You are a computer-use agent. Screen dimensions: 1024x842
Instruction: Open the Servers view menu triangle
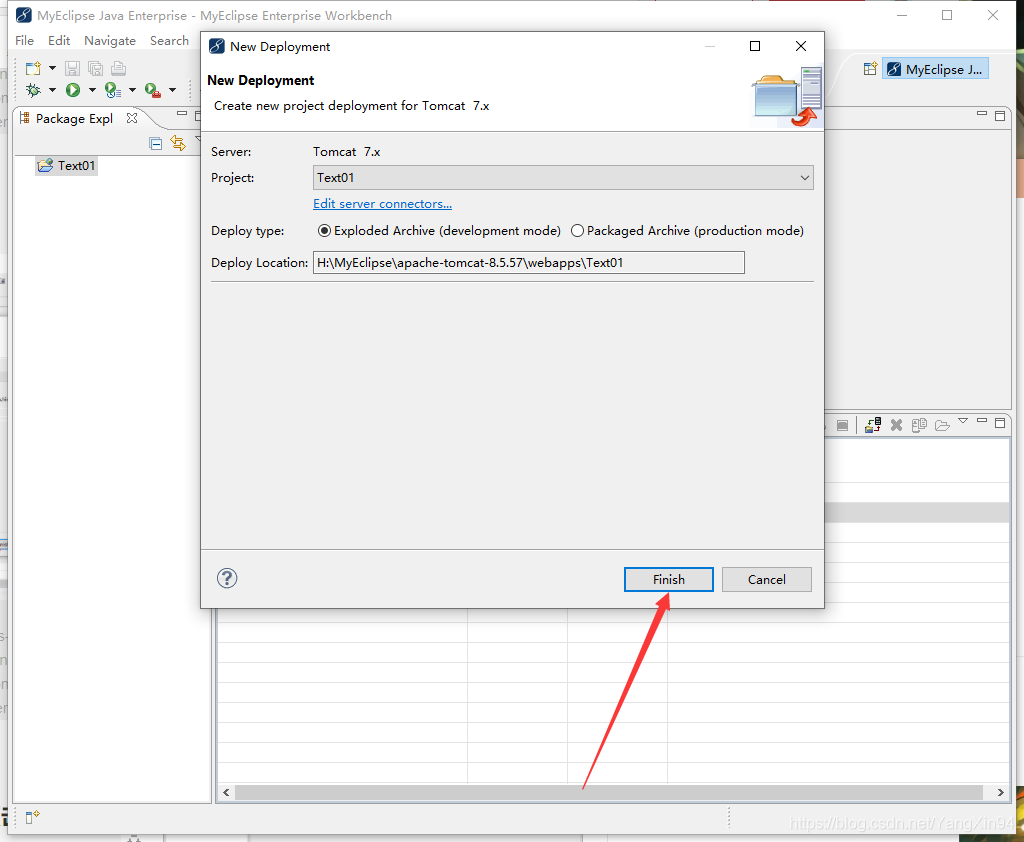963,421
